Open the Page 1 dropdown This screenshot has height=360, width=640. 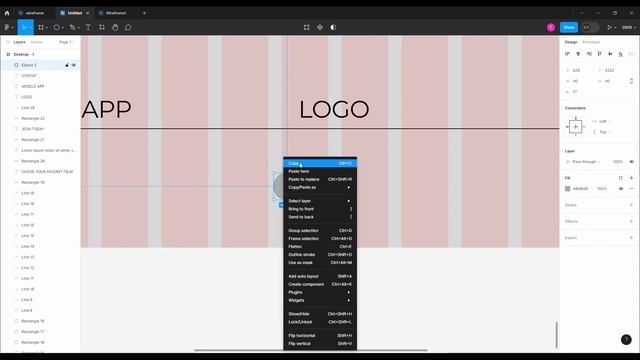[66, 42]
